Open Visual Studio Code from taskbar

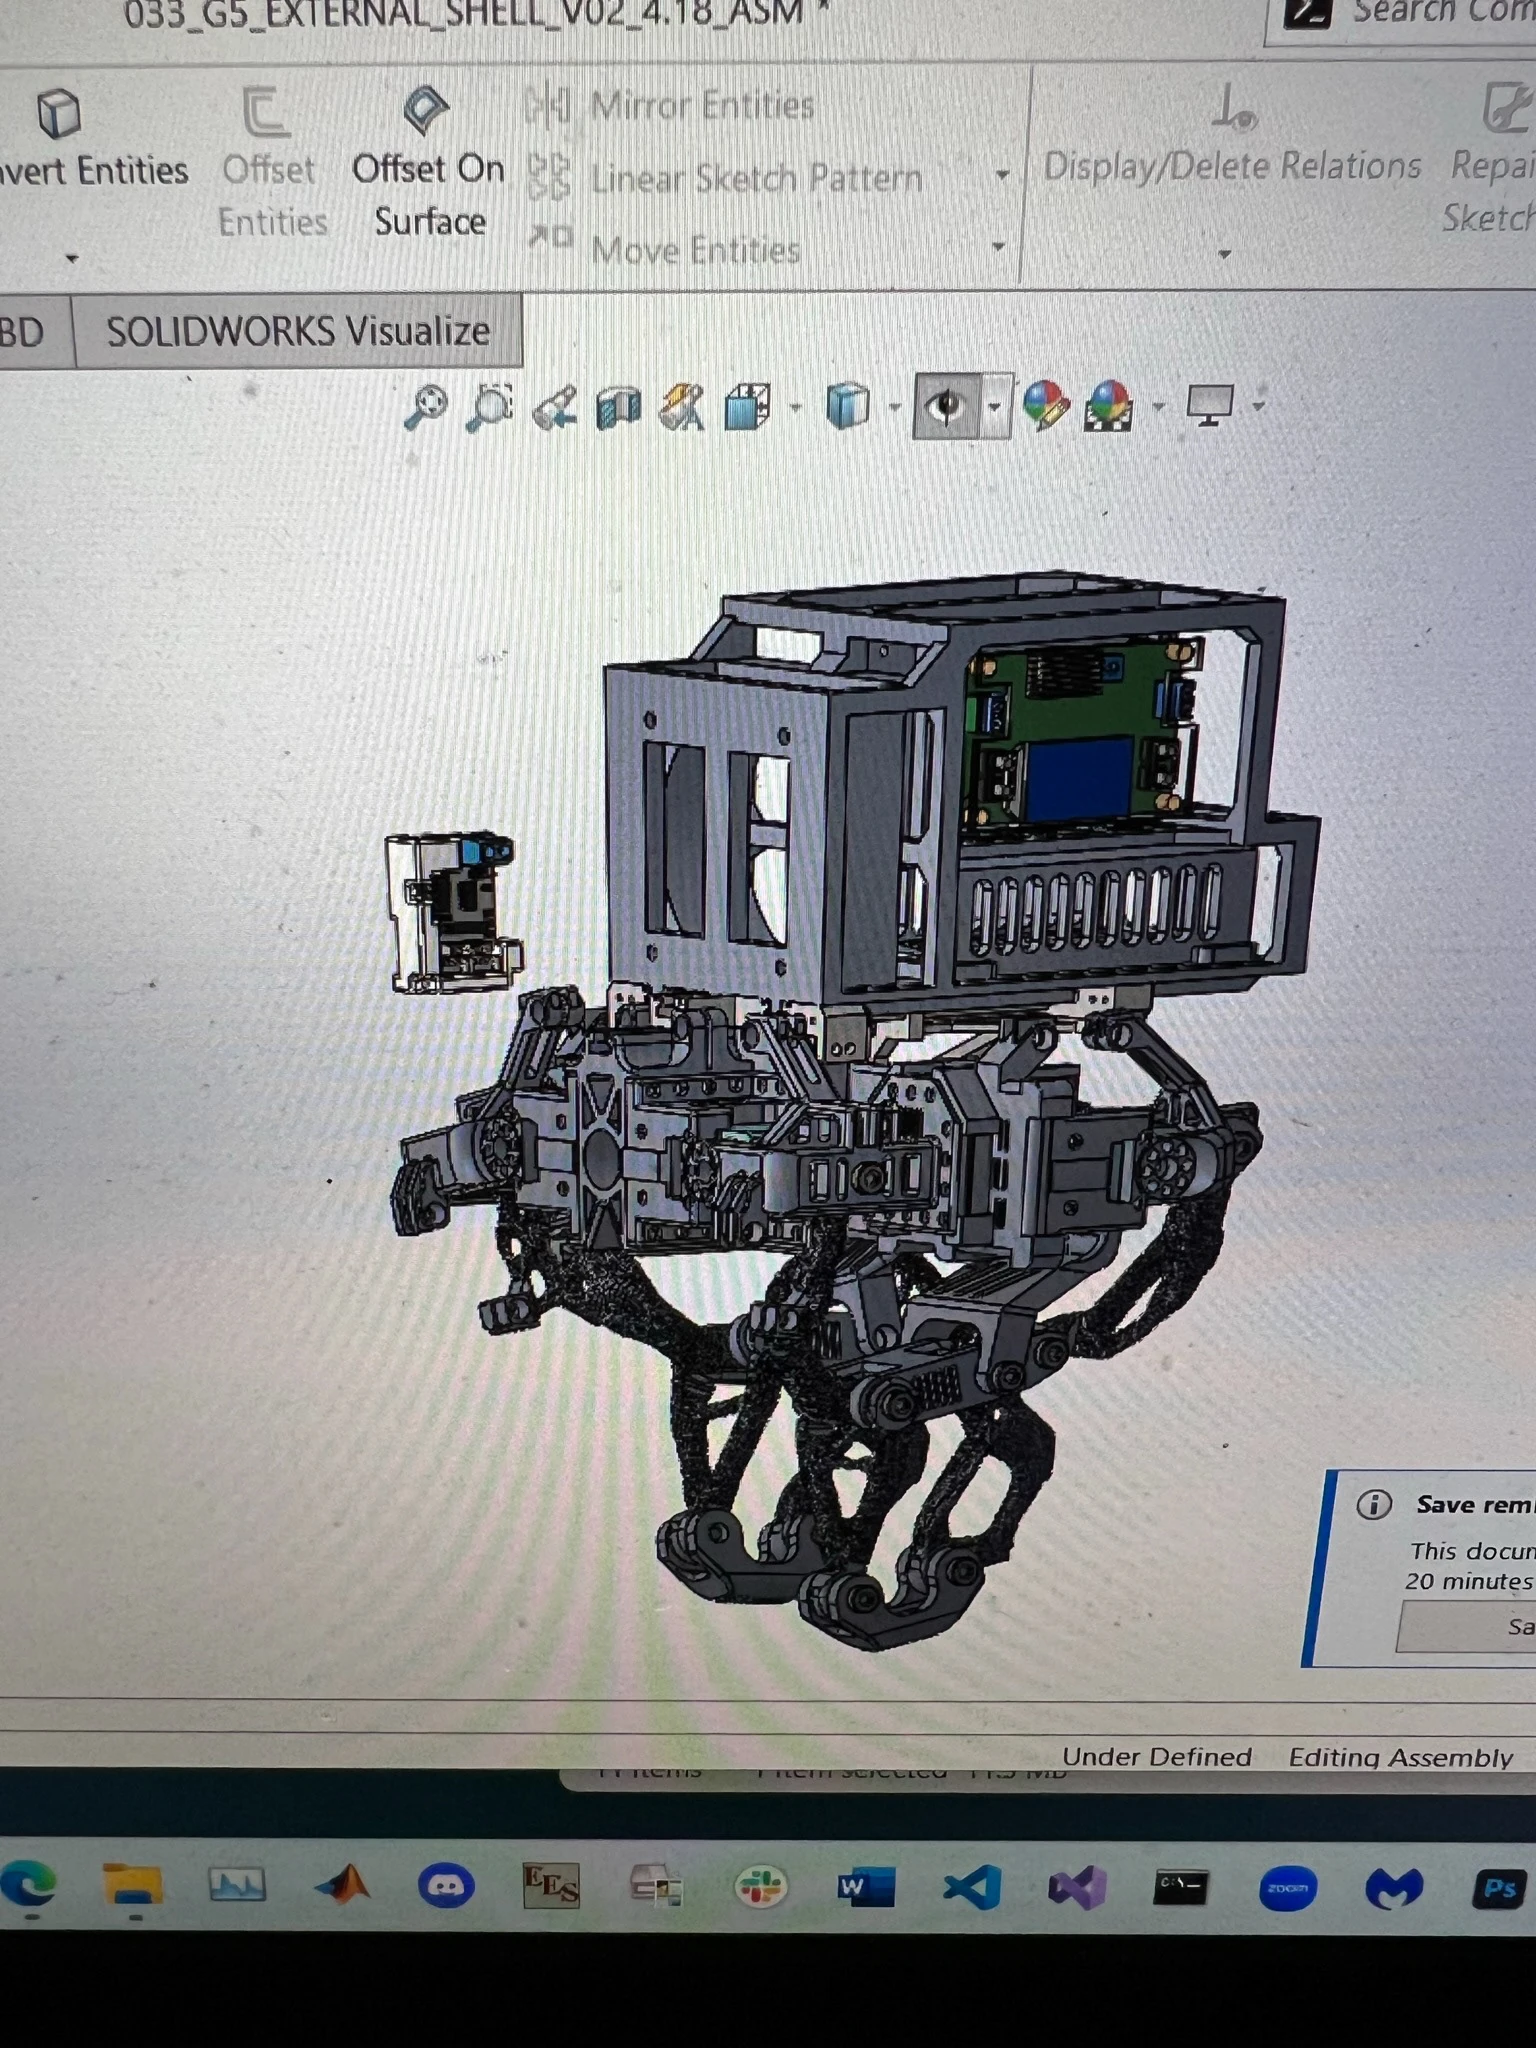(x=973, y=1887)
